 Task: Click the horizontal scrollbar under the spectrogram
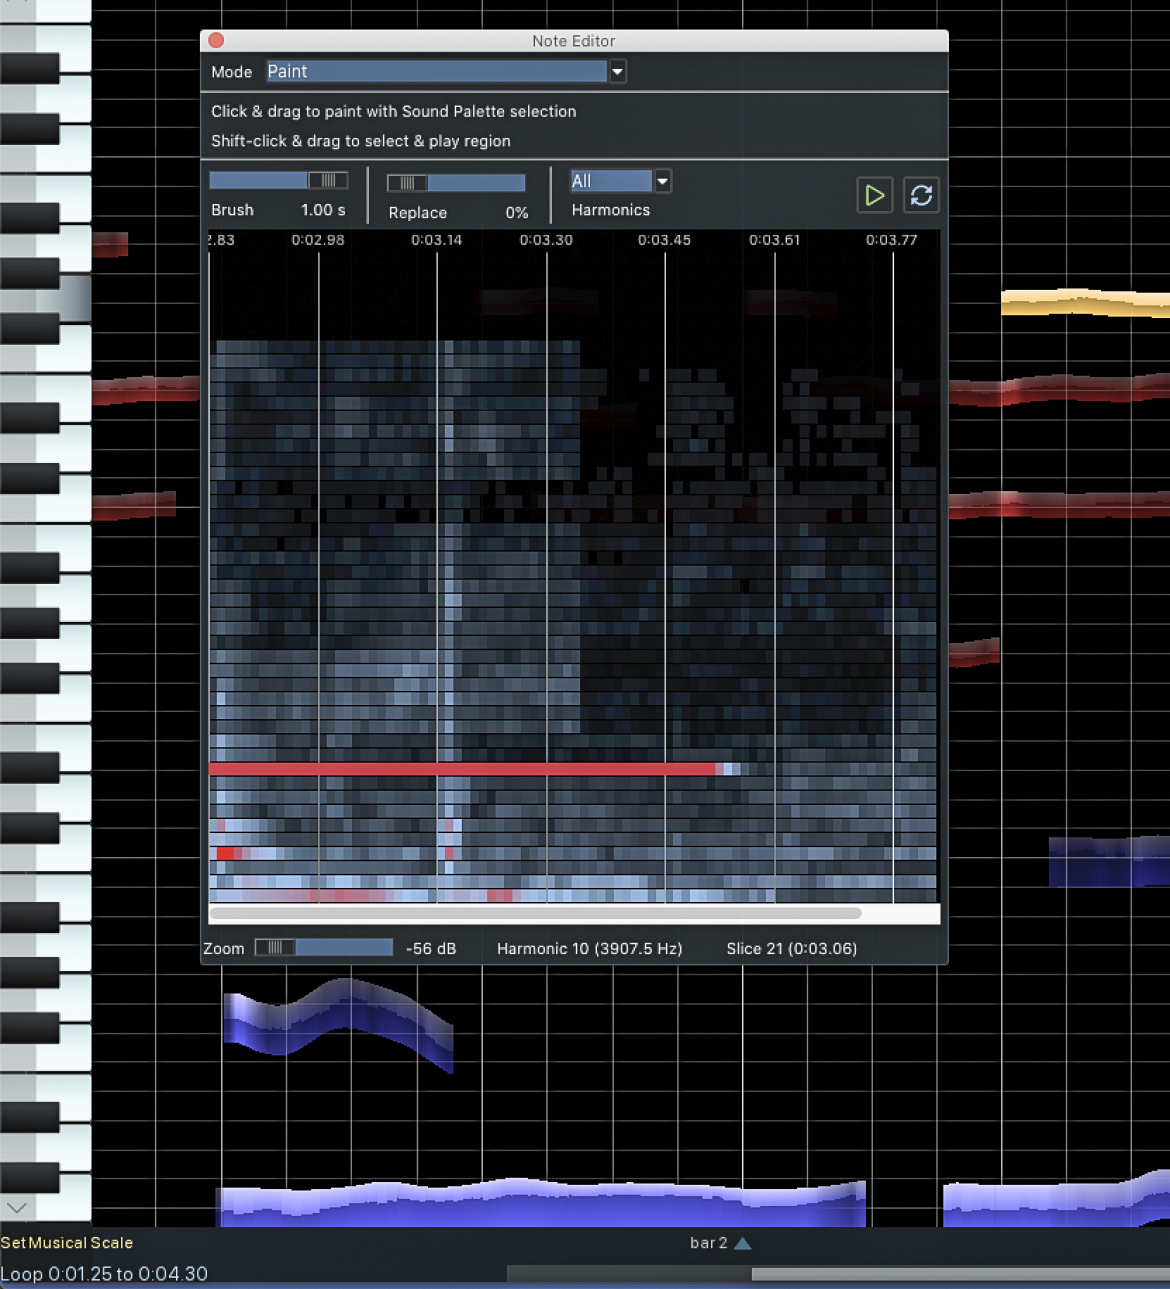click(535, 913)
